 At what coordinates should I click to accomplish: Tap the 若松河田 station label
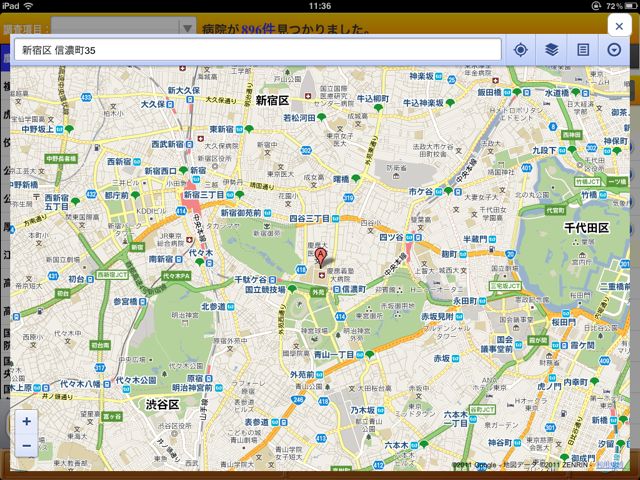point(299,118)
